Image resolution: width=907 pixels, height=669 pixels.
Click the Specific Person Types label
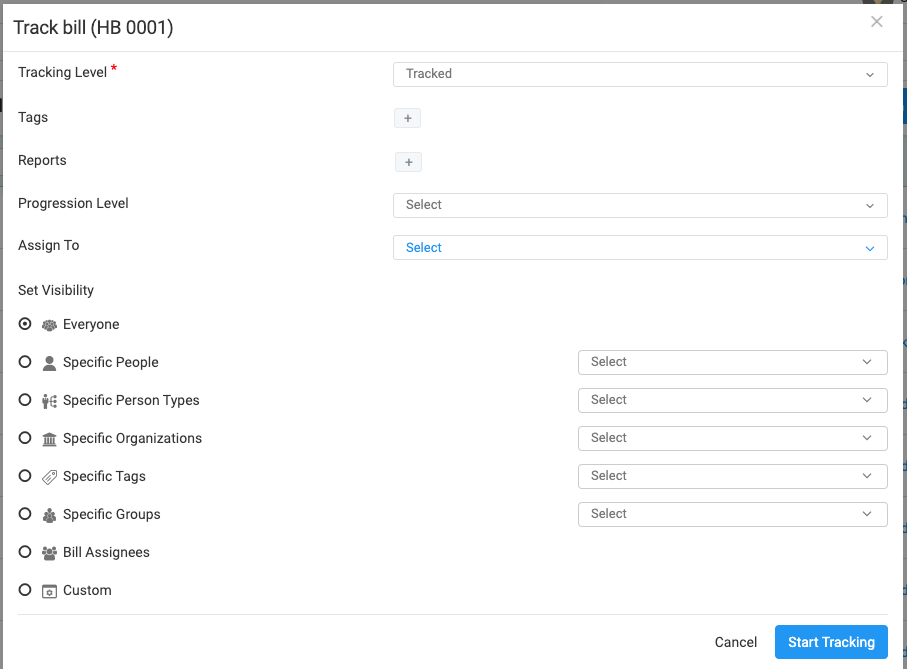click(x=131, y=400)
